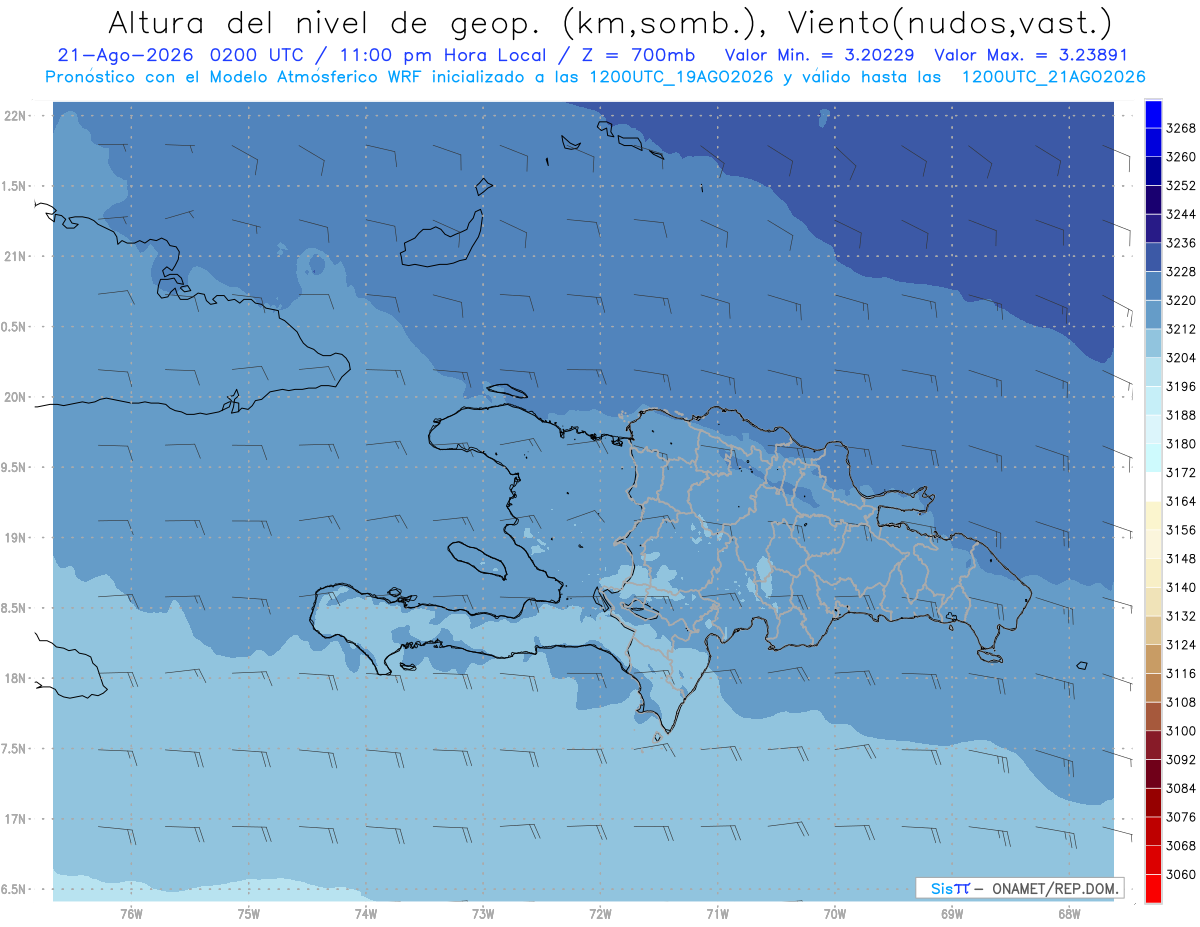Click the 74W longitude axis label

[366, 913]
